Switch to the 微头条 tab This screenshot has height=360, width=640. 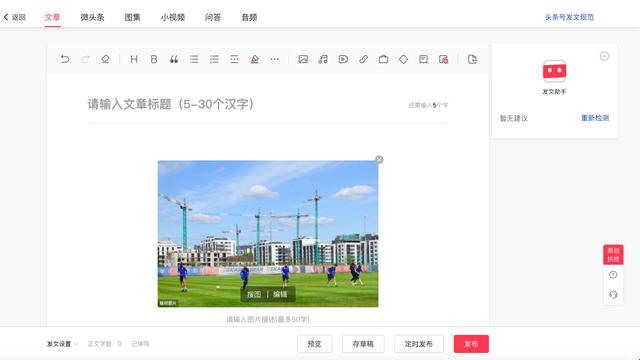[92, 17]
